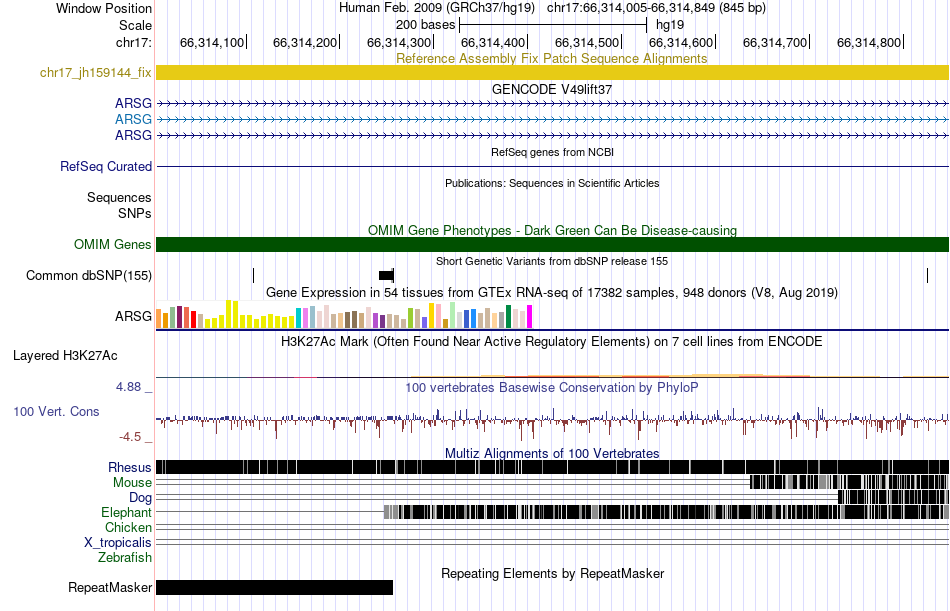
Task: Open 'OMIM Gene Phenotypes' track title
Action: [x=552, y=230]
